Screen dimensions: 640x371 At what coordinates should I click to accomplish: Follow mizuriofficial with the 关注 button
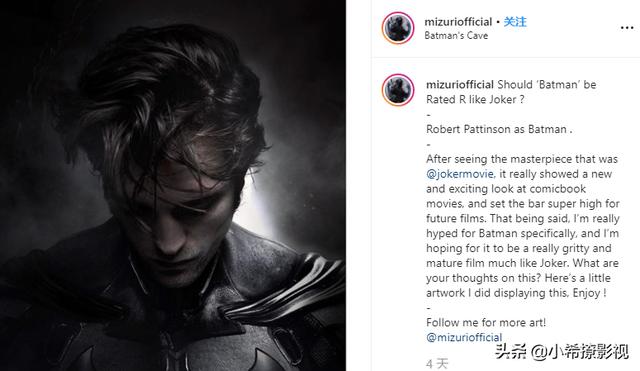tap(515, 22)
